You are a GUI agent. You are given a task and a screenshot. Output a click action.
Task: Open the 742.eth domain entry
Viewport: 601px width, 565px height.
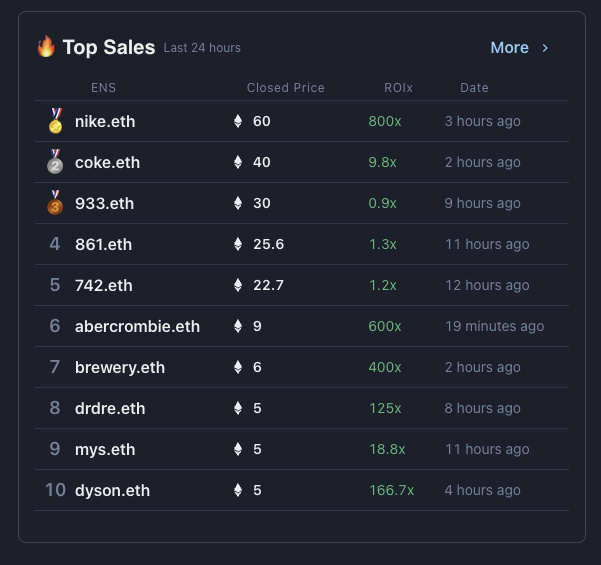tap(104, 286)
